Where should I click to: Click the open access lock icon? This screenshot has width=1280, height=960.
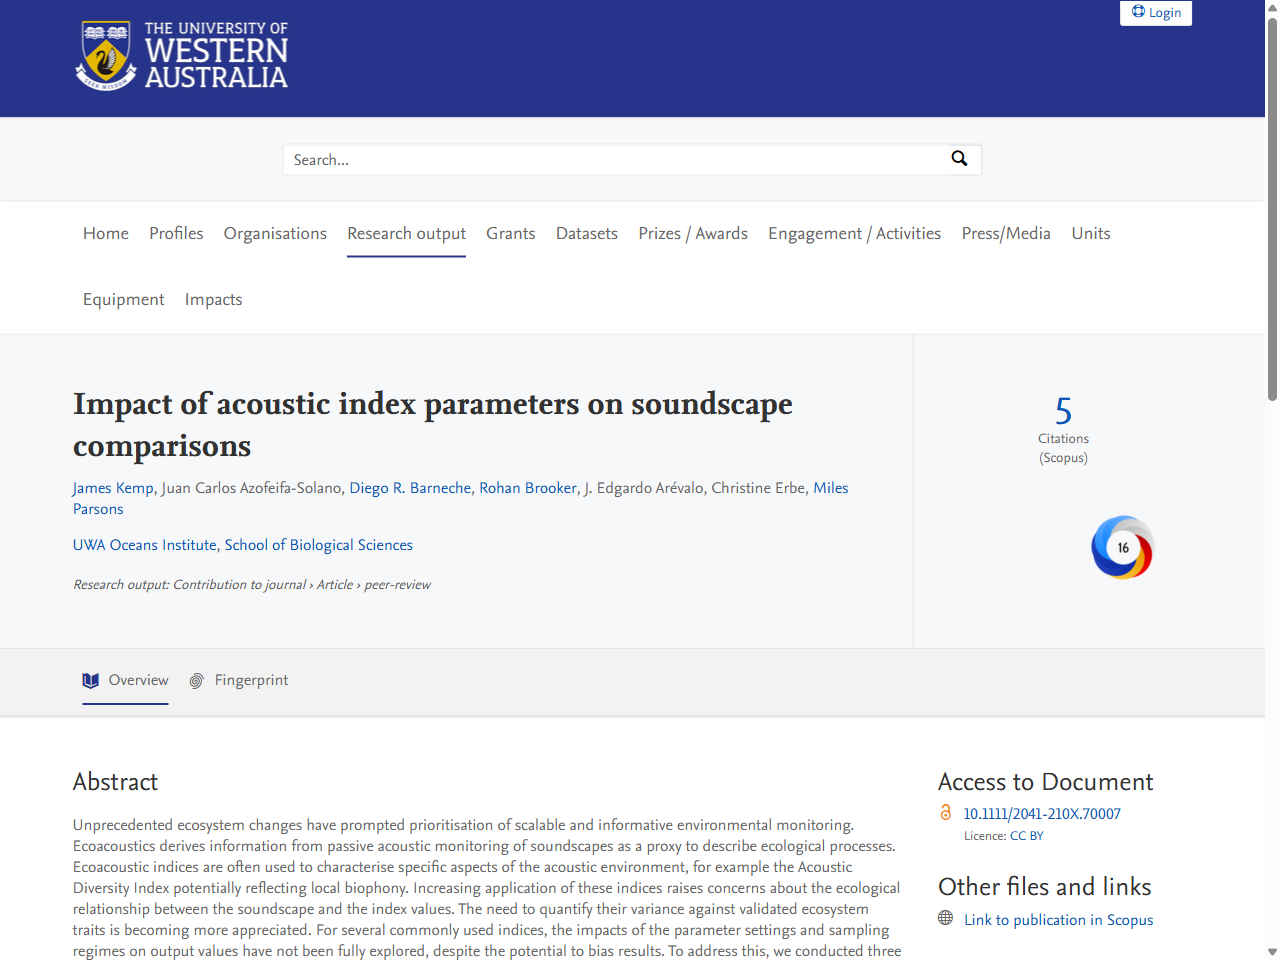pyautogui.click(x=946, y=812)
